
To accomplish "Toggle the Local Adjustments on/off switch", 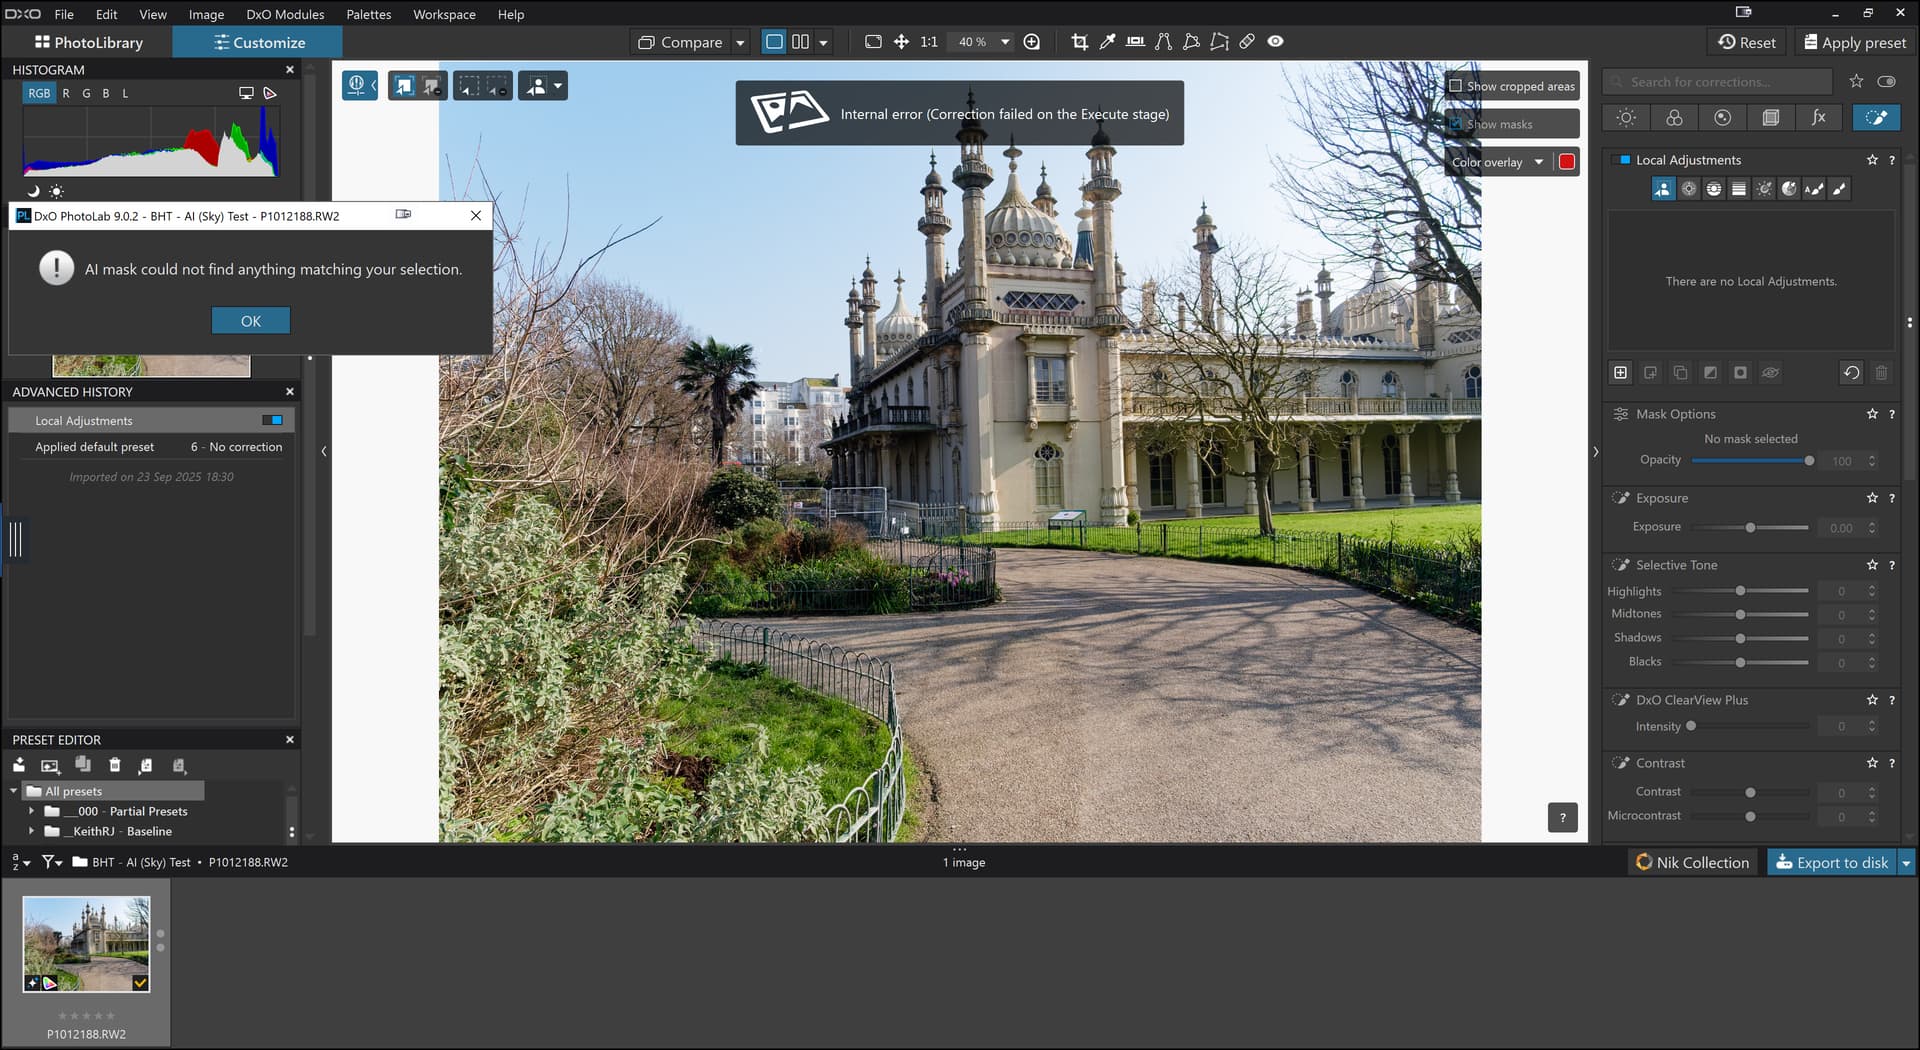I will point(1625,160).
